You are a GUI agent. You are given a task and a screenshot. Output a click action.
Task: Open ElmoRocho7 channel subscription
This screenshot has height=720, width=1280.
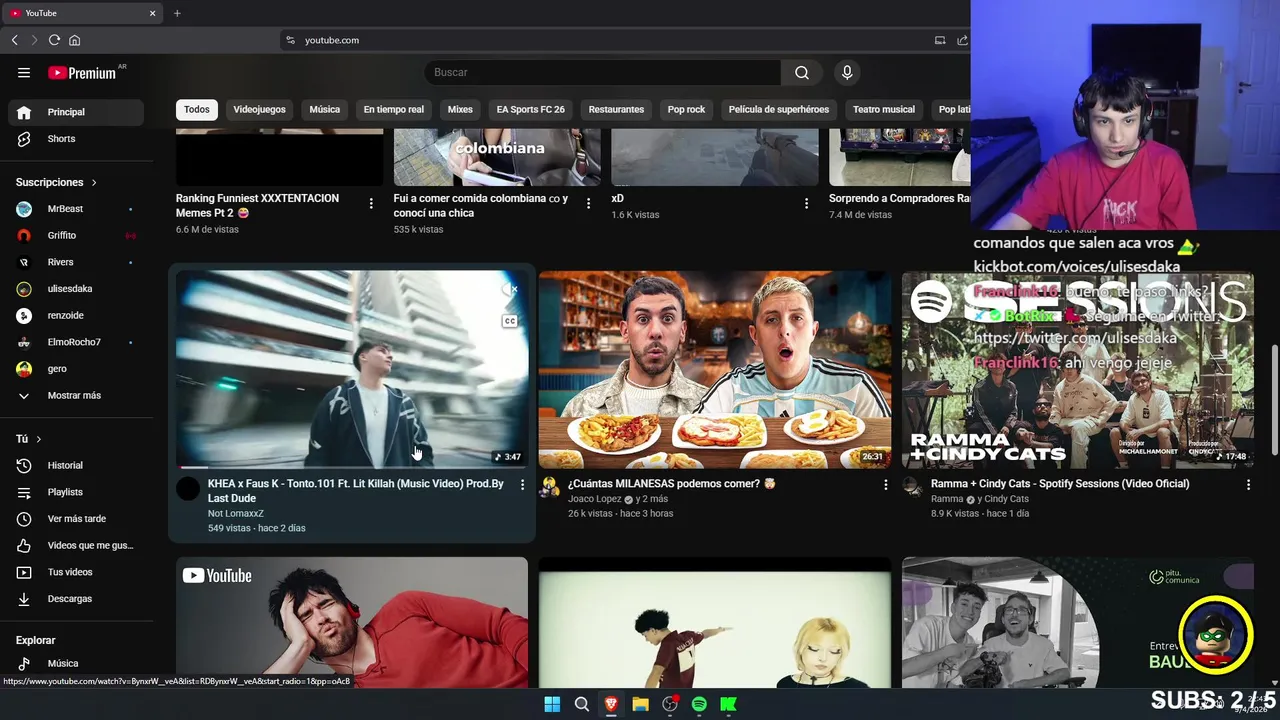pyautogui.click(x=76, y=342)
